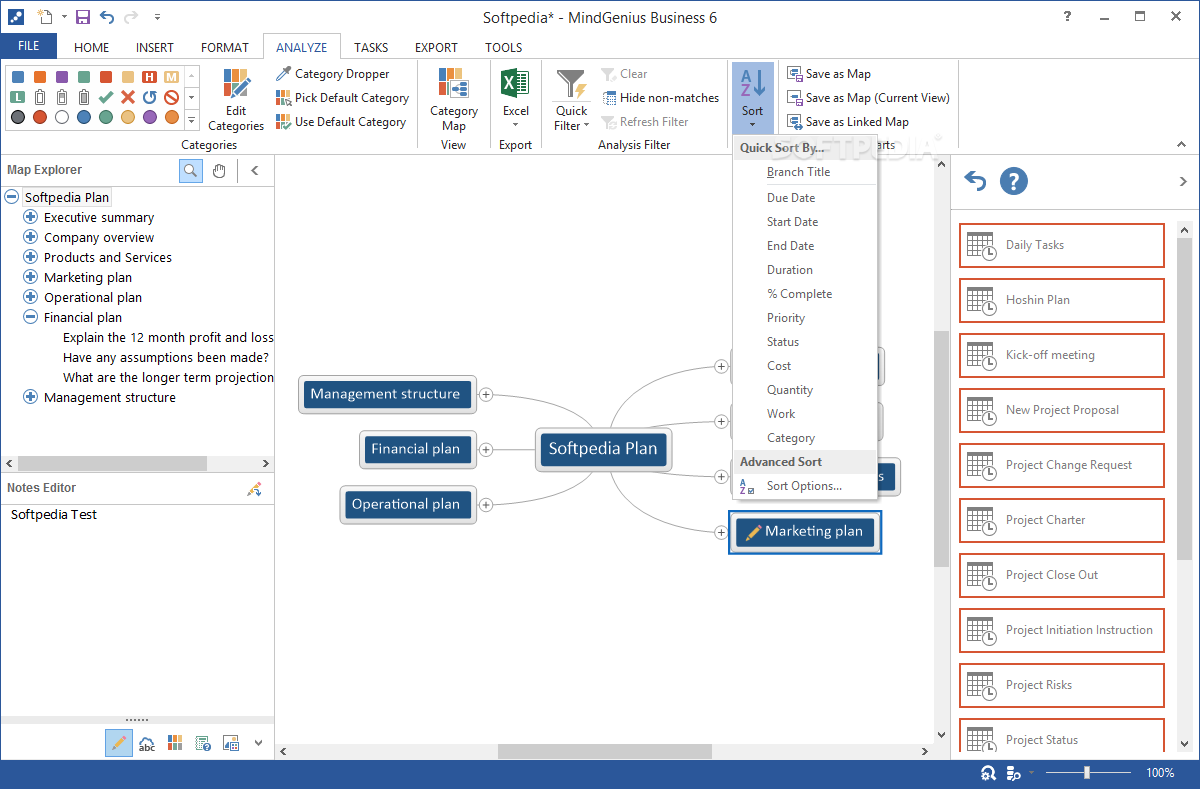Viewport: 1200px width, 789px height.
Task: Click the notes edit pencil icon in Notes Editor header
Action: coord(254,489)
